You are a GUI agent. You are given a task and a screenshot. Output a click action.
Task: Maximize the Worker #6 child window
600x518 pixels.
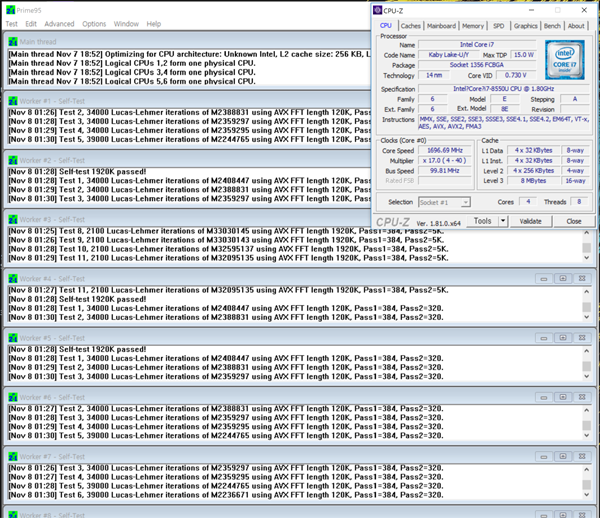(563, 397)
